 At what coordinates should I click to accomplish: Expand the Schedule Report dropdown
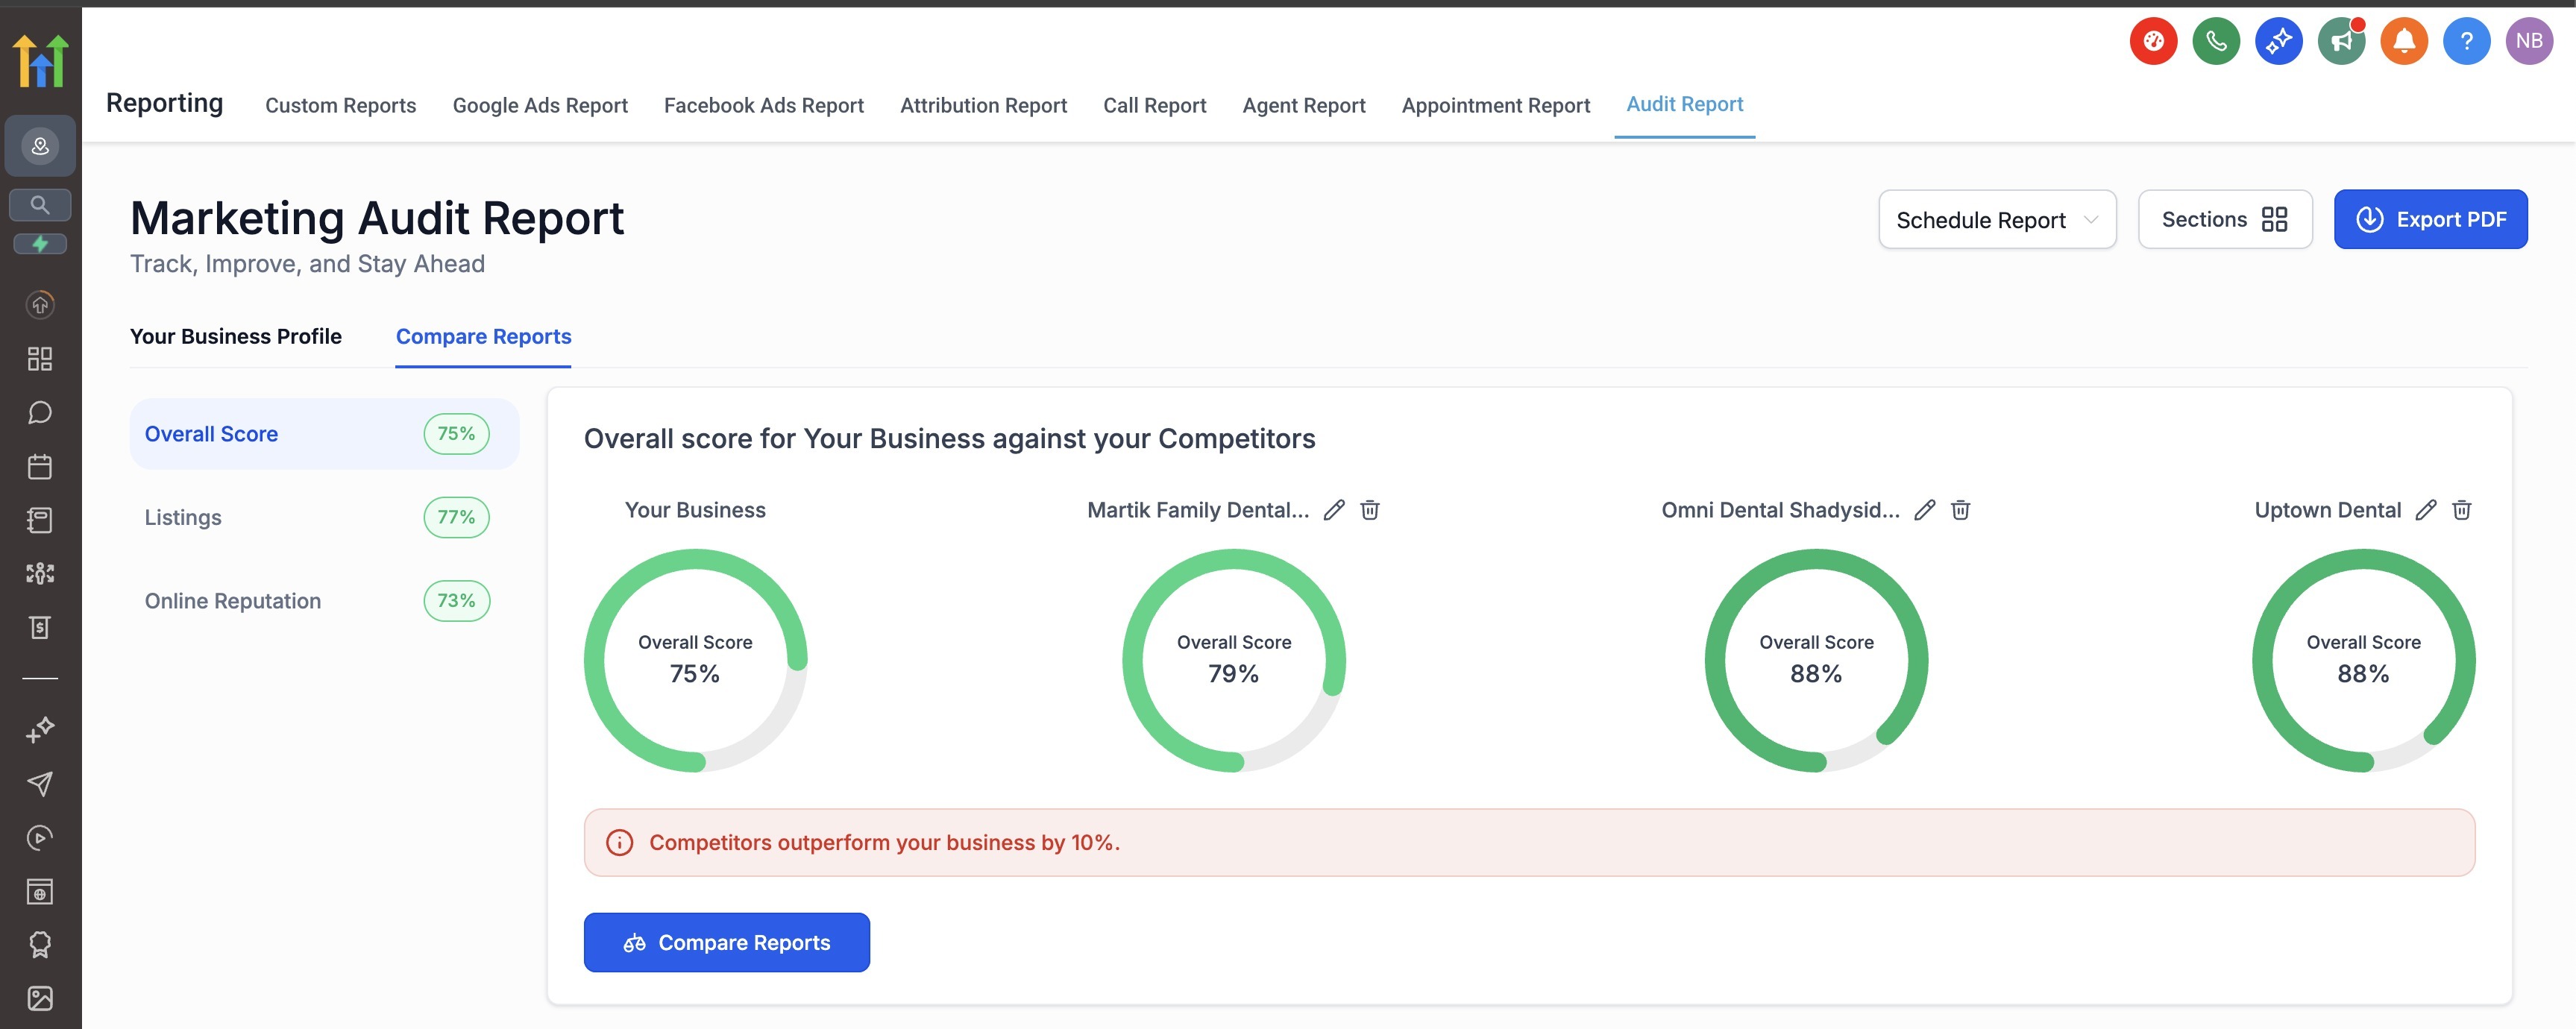coord(1997,220)
